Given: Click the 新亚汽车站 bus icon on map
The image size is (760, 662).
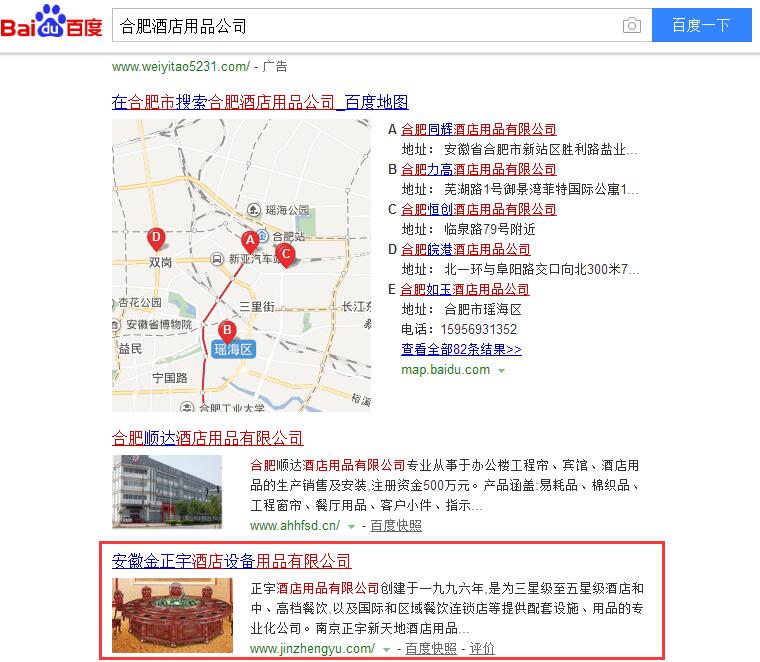Looking at the screenshot, I should coord(217,259).
